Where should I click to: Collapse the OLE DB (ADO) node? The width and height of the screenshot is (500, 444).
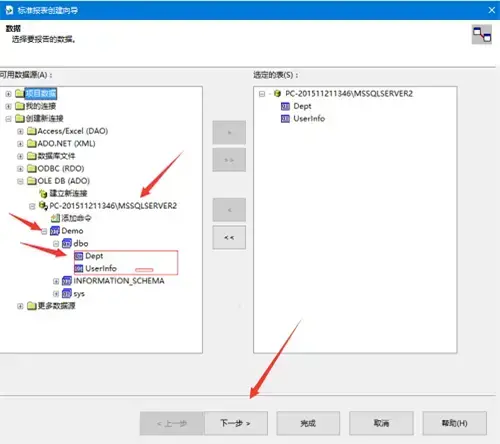coord(20,181)
